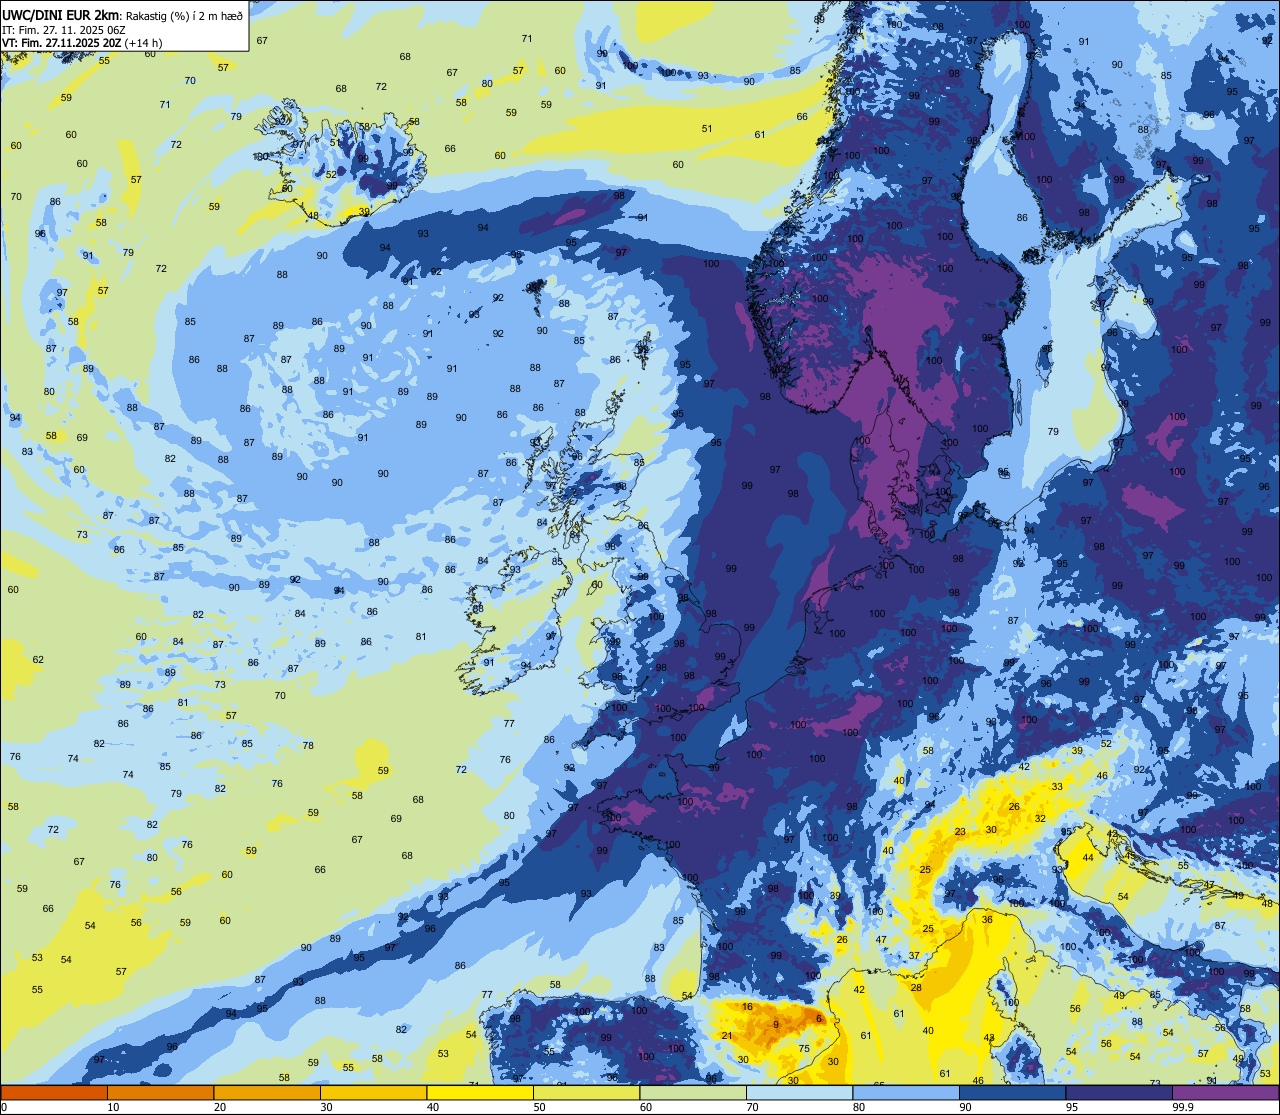The image size is (1280, 1115).
Task: Click the legend scale tick label "70"
Action: point(753,1107)
